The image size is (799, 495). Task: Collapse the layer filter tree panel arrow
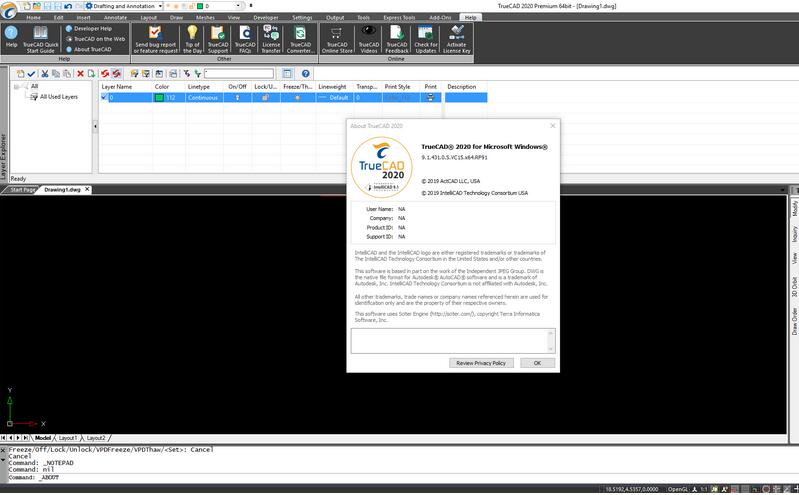pos(95,126)
